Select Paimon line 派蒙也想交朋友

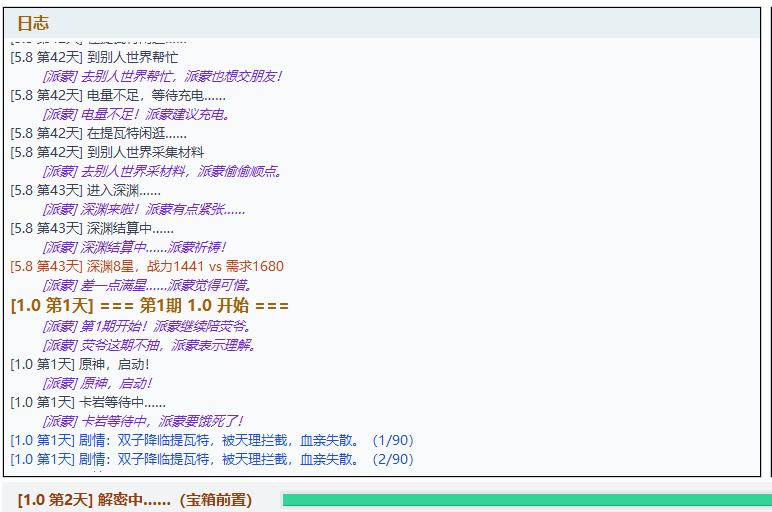tap(162, 76)
